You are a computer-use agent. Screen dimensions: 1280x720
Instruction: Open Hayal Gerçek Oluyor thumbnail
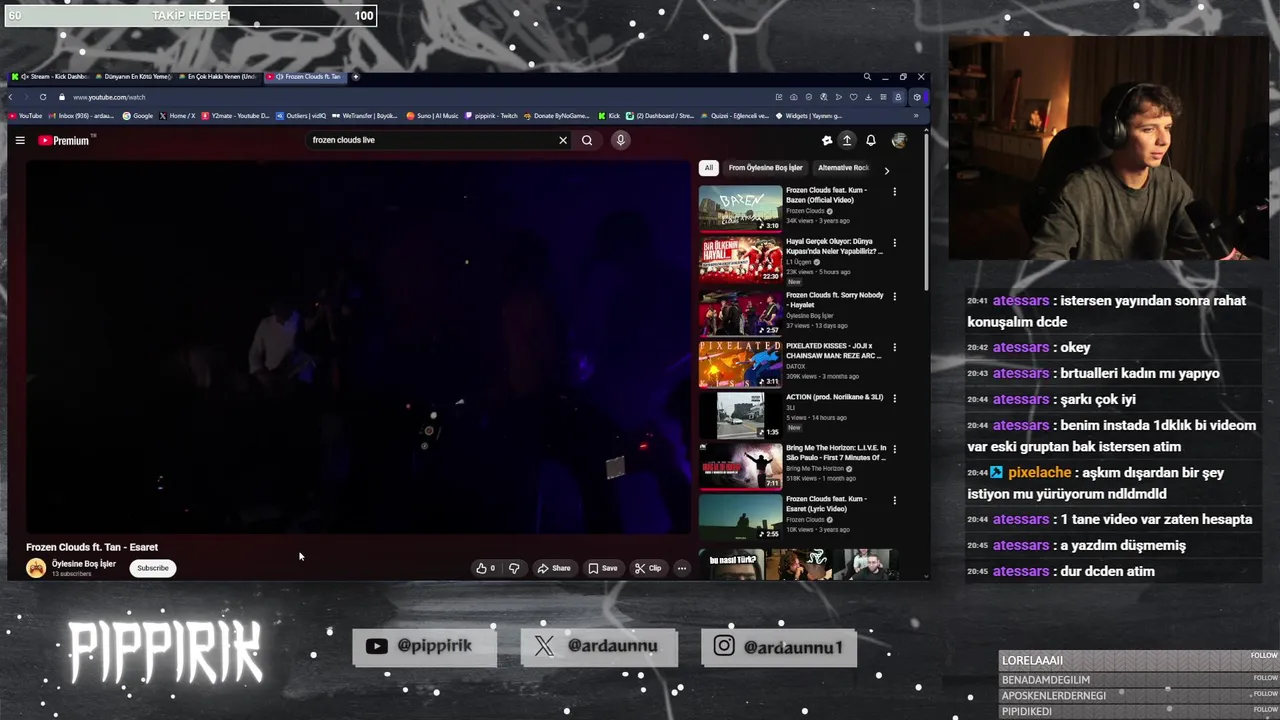coord(740,259)
